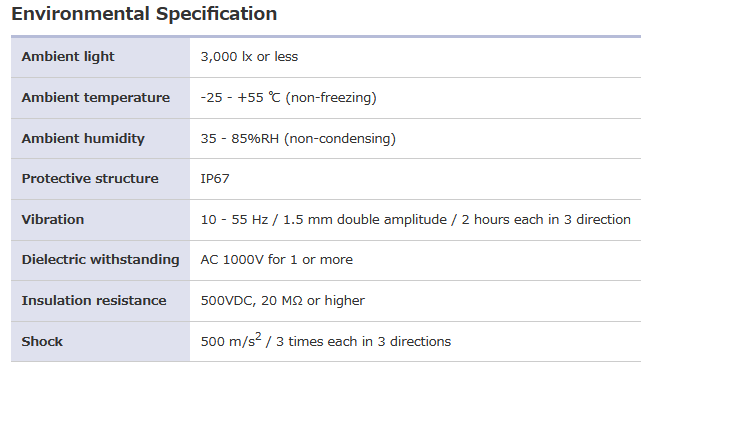Click the Environmental Specification heading
This screenshot has width=740, height=423.
point(144,14)
